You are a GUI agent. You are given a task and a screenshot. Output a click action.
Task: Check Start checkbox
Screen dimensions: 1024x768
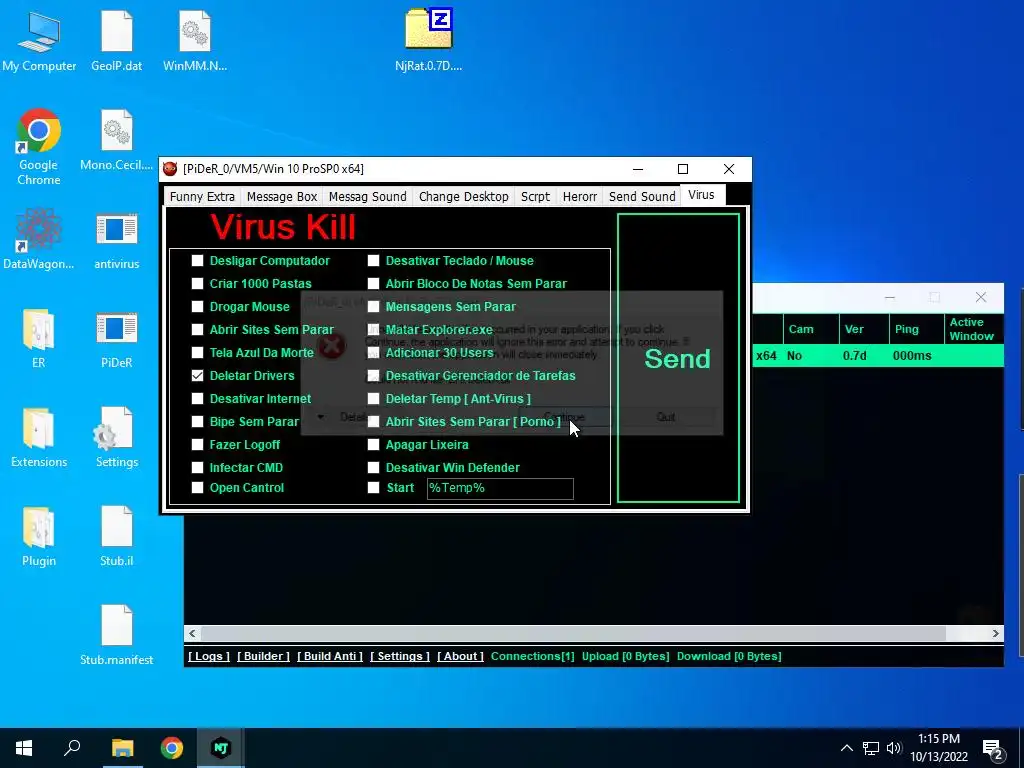pos(374,487)
